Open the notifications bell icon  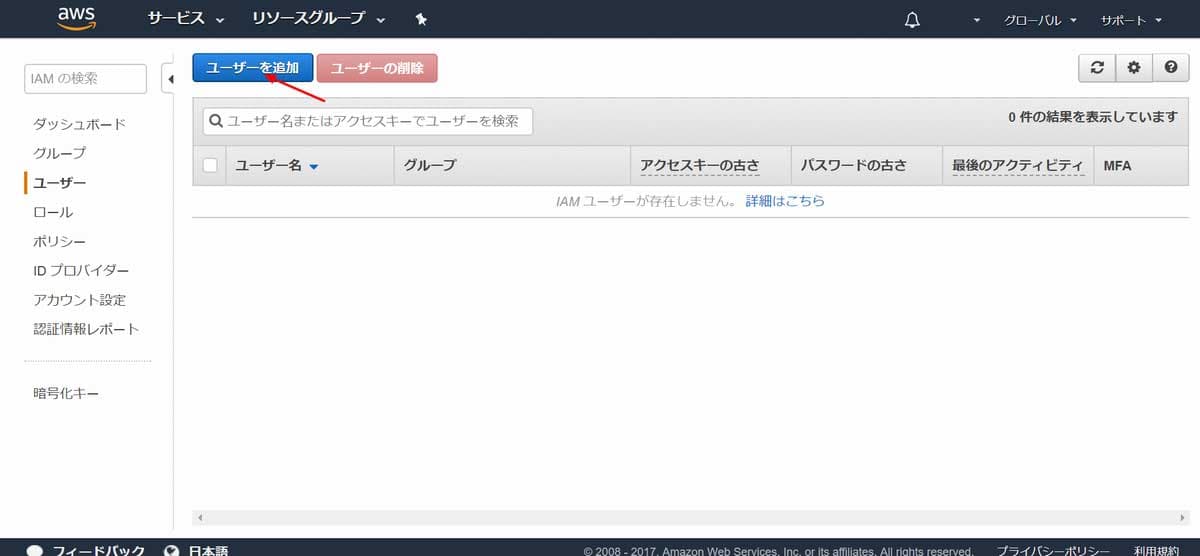pos(912,20)
